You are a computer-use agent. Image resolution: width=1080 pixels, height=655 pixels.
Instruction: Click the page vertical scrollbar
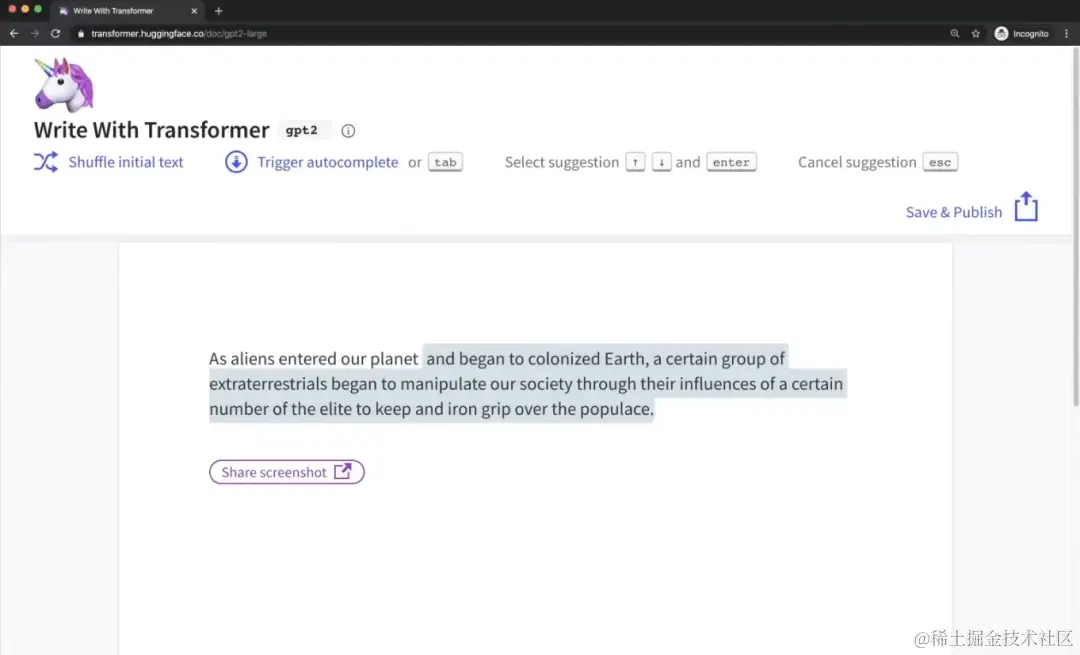pos(1076,227)
